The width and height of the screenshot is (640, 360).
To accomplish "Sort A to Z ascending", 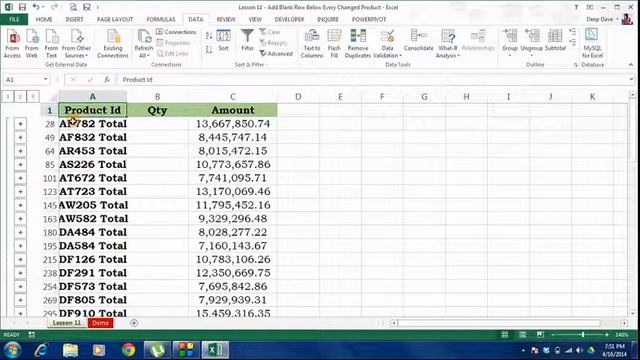I will pos(209,36).
